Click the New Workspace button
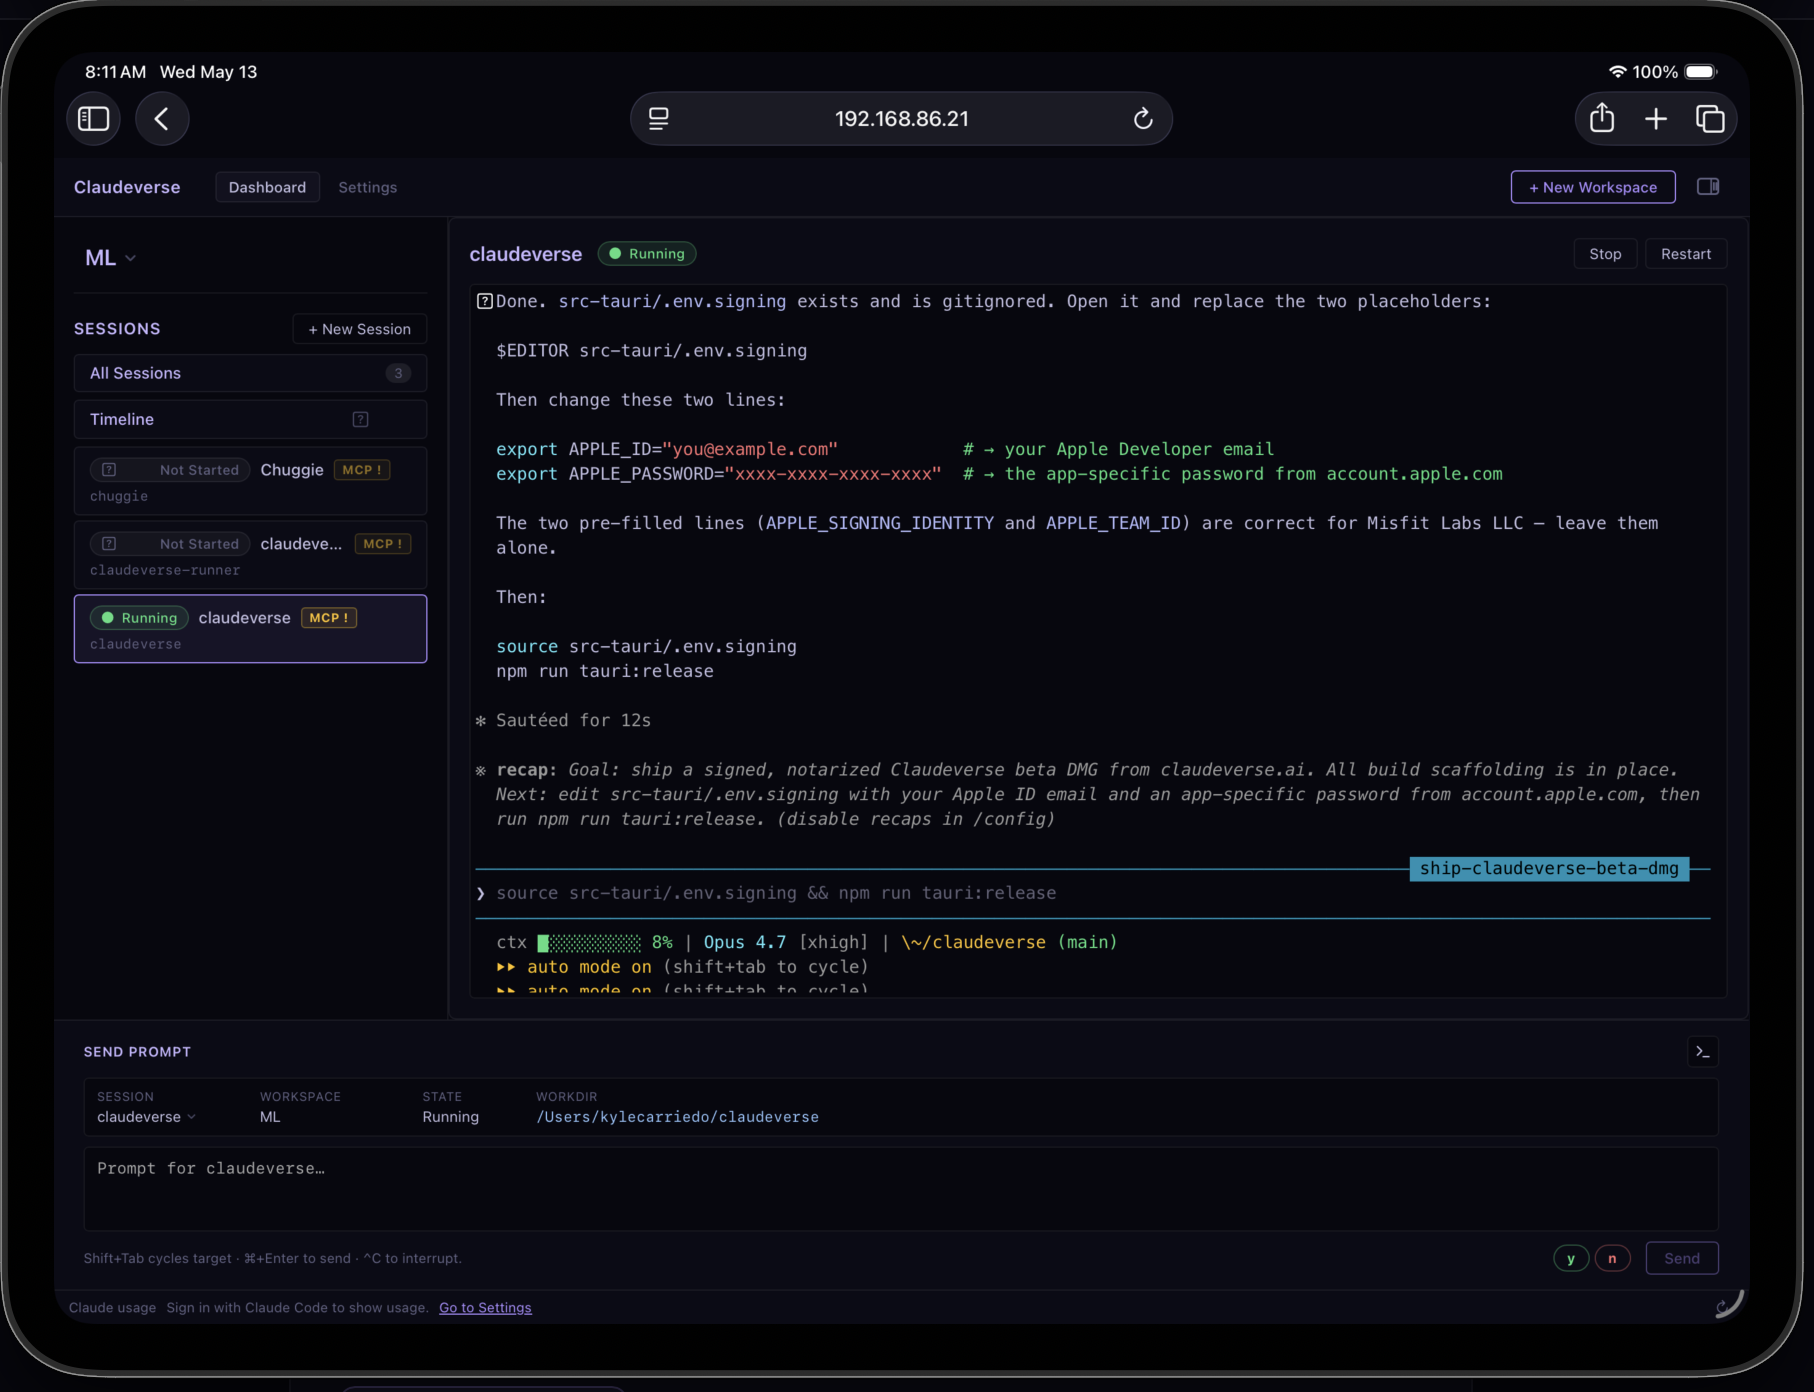This screenshot has height=1392, width=1814. [x=1593, y=187]
